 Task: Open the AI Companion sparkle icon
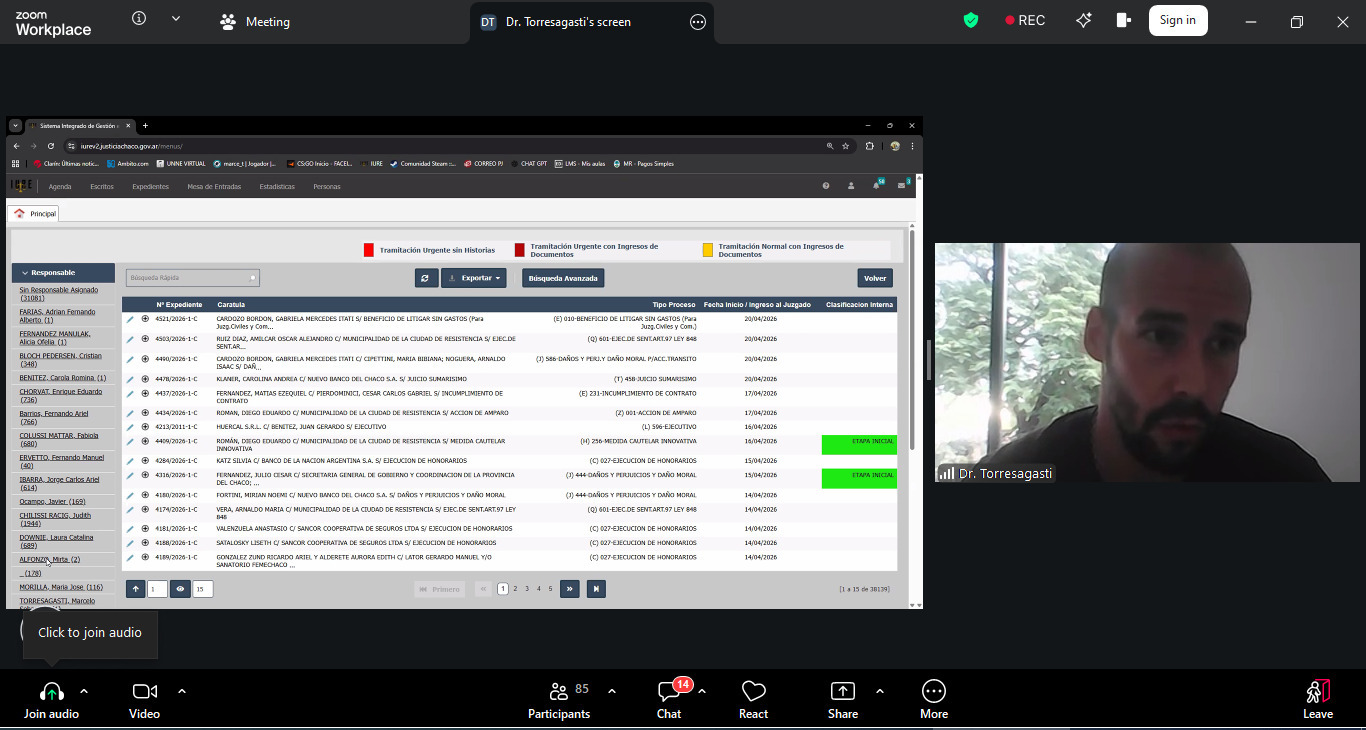(1084, 20)
